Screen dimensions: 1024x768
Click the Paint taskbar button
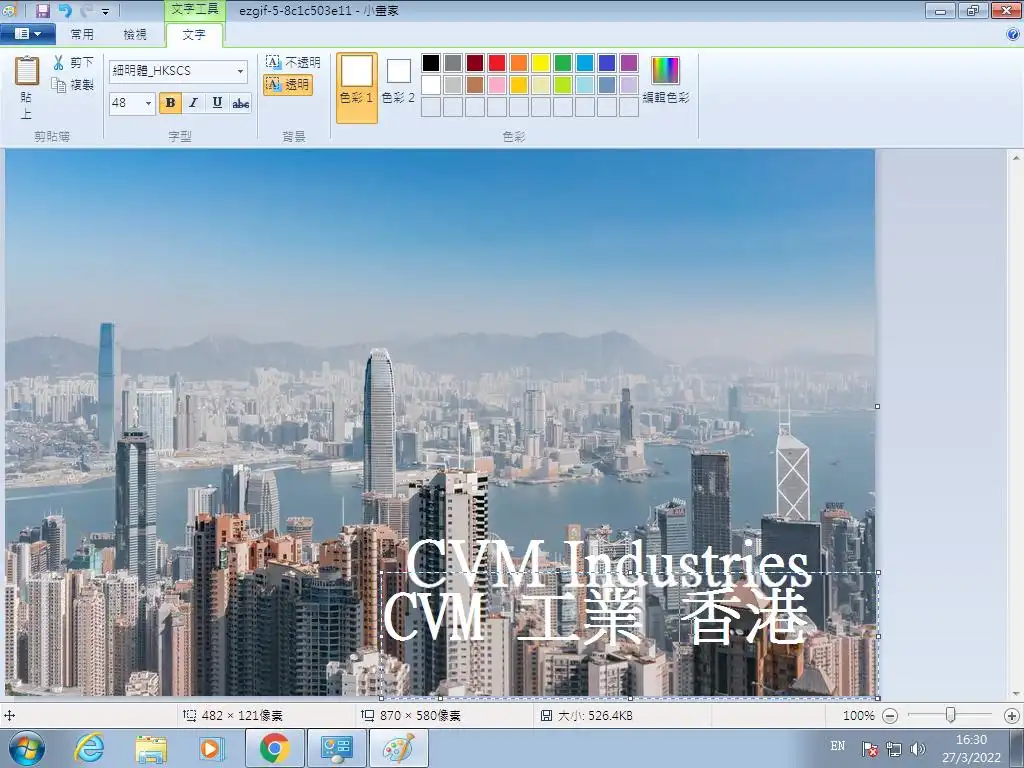[399, 748]
